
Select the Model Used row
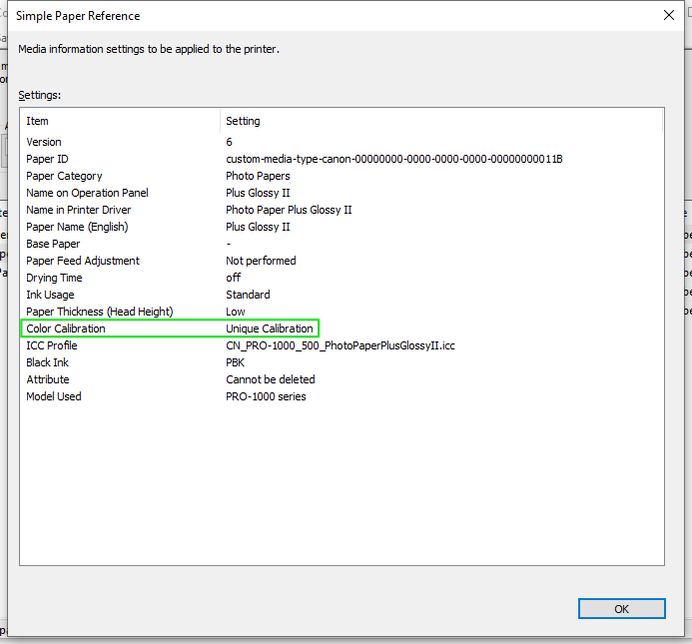pyautogui.click(x=342, y=396)
